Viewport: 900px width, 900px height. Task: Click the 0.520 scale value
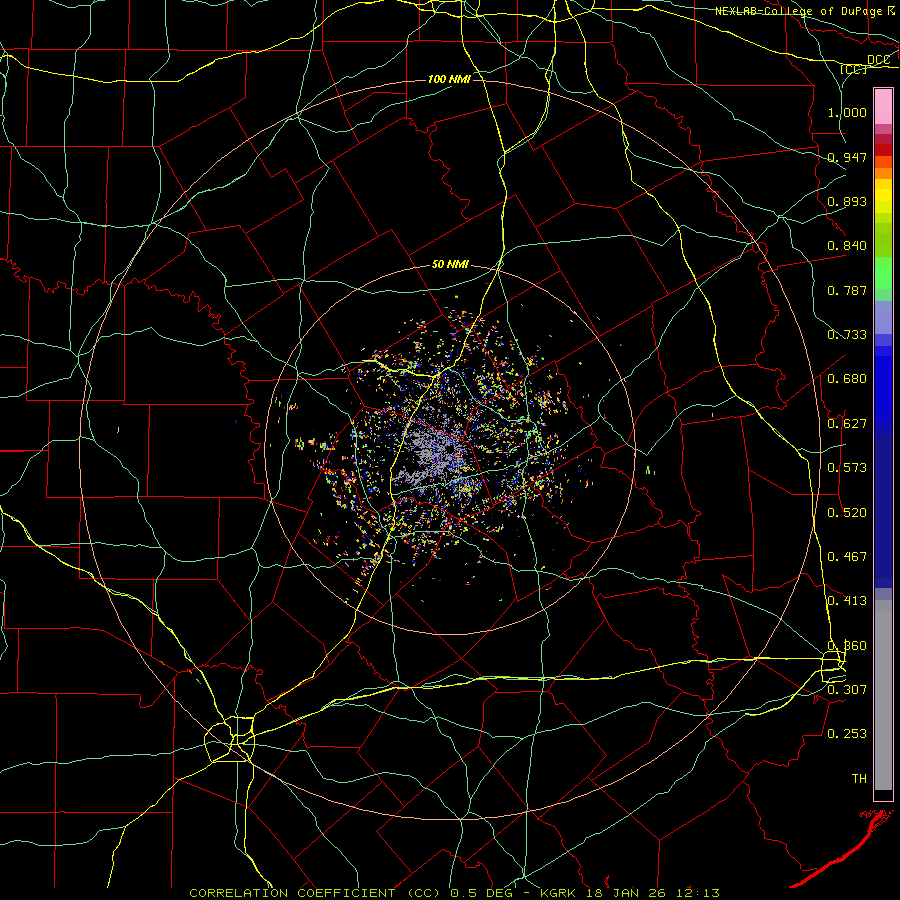coord(847,513)
